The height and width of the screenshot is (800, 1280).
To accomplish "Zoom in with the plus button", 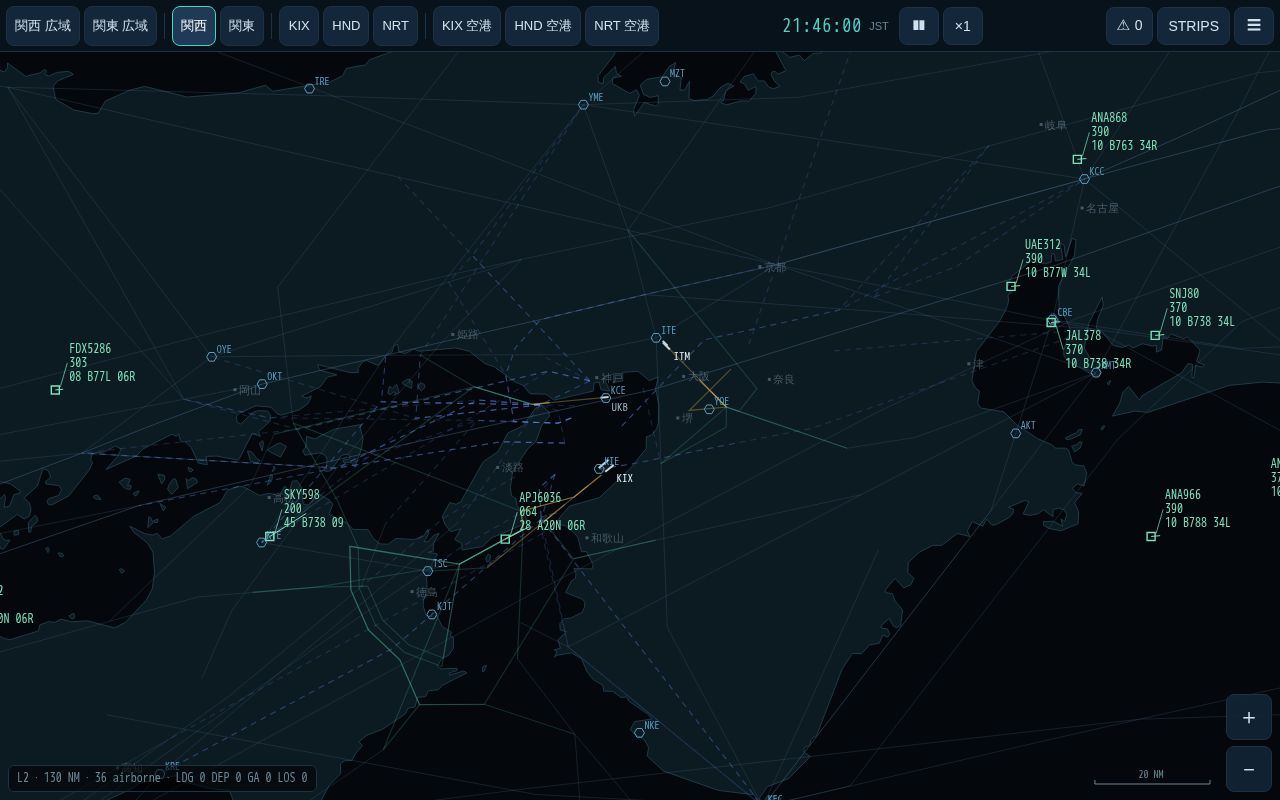I will 1249,717.
